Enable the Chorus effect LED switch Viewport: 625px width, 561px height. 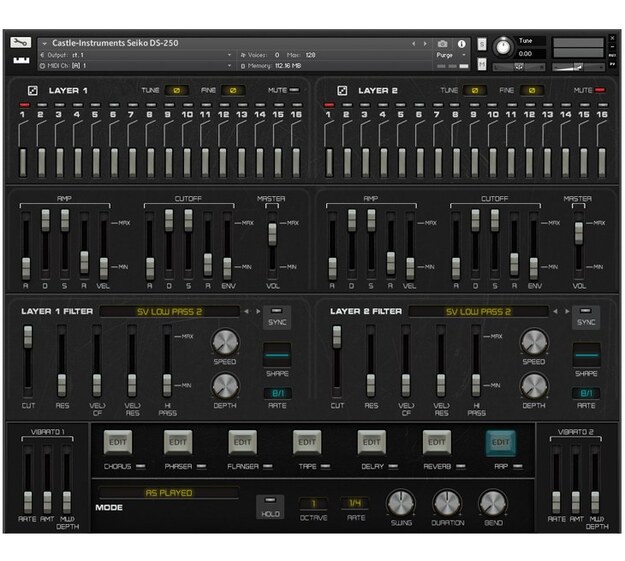(140, 466)
